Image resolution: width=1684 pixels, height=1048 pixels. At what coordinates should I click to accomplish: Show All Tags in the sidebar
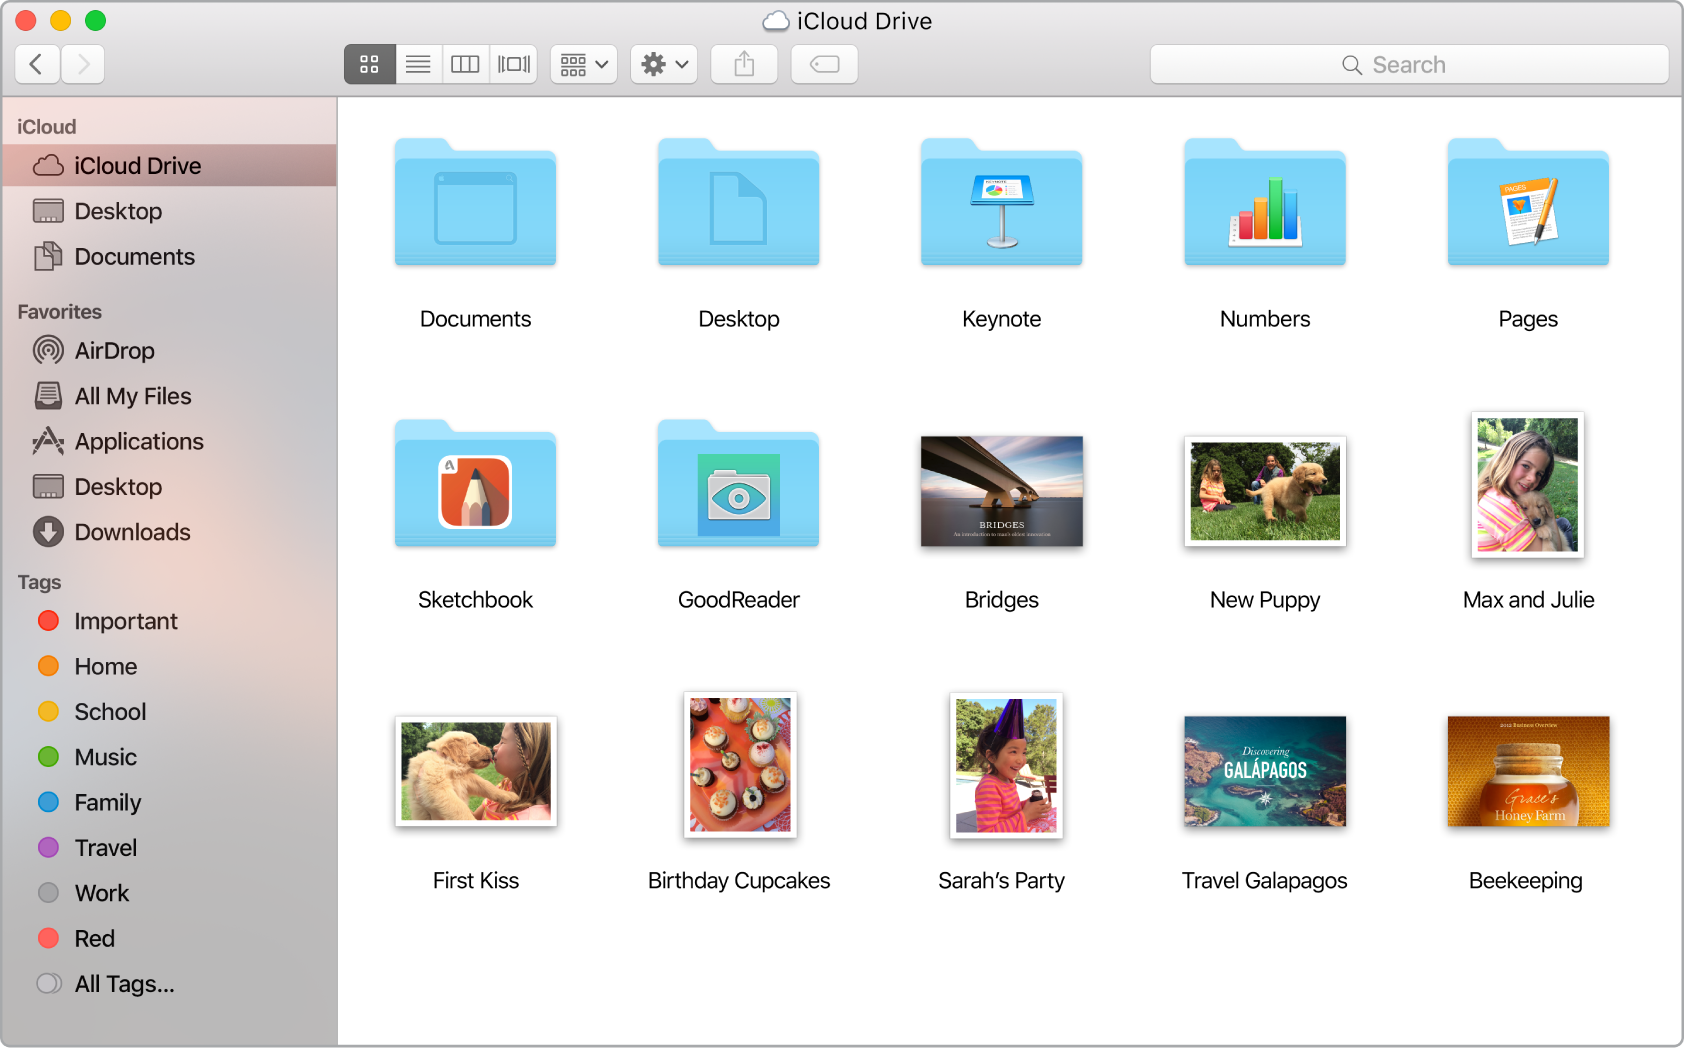pyautogui.click(x=169, y=984)
